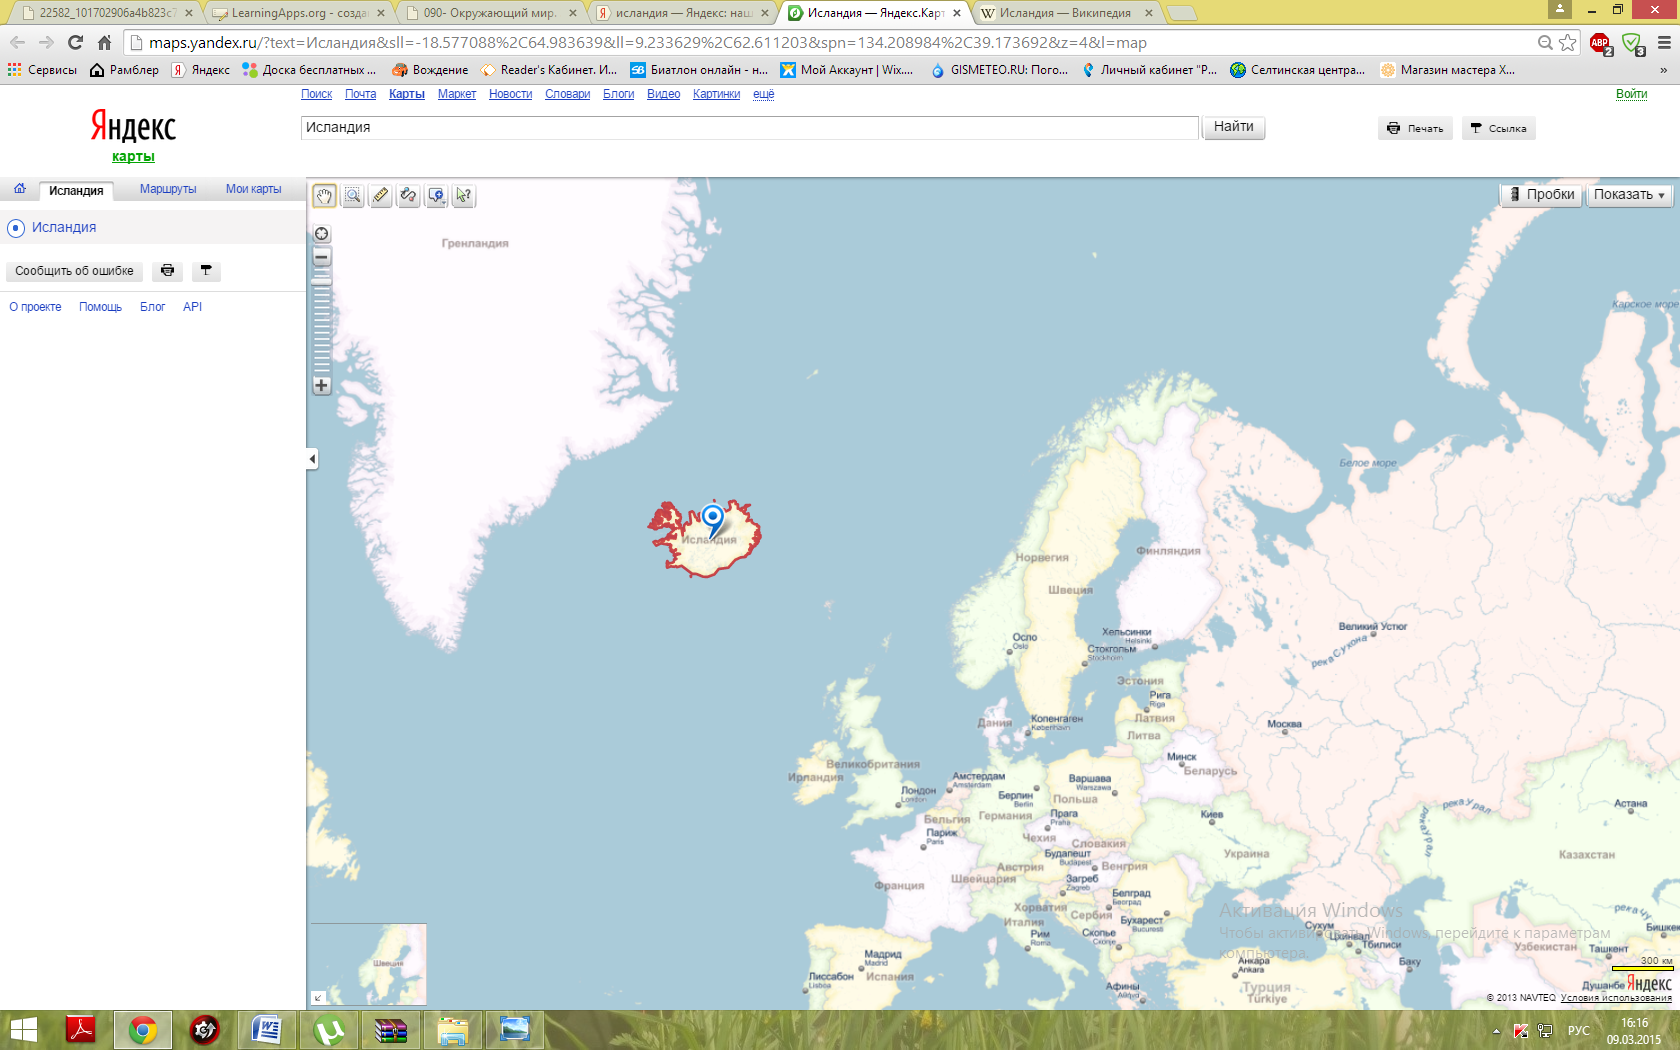Click the Найти search button

(x=1234, y=127)
